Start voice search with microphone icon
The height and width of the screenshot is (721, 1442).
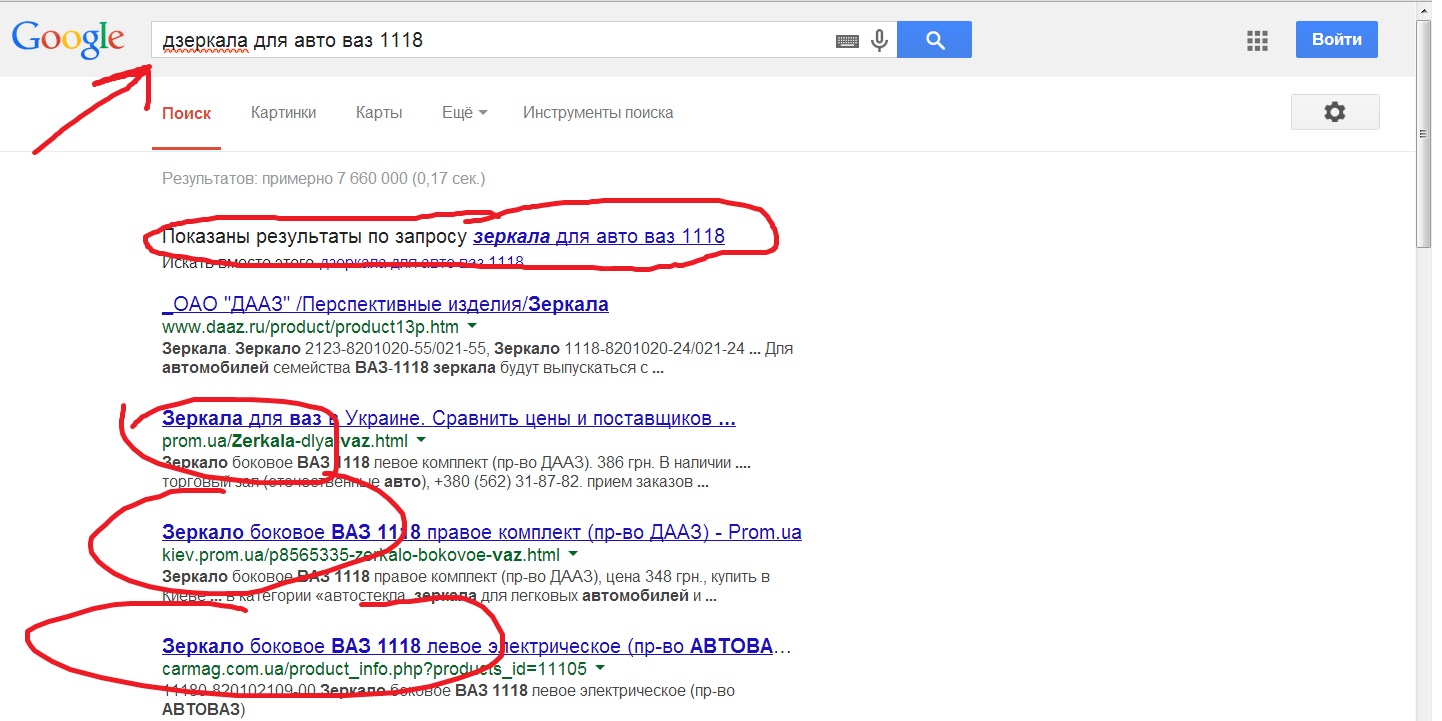[879, 41]
